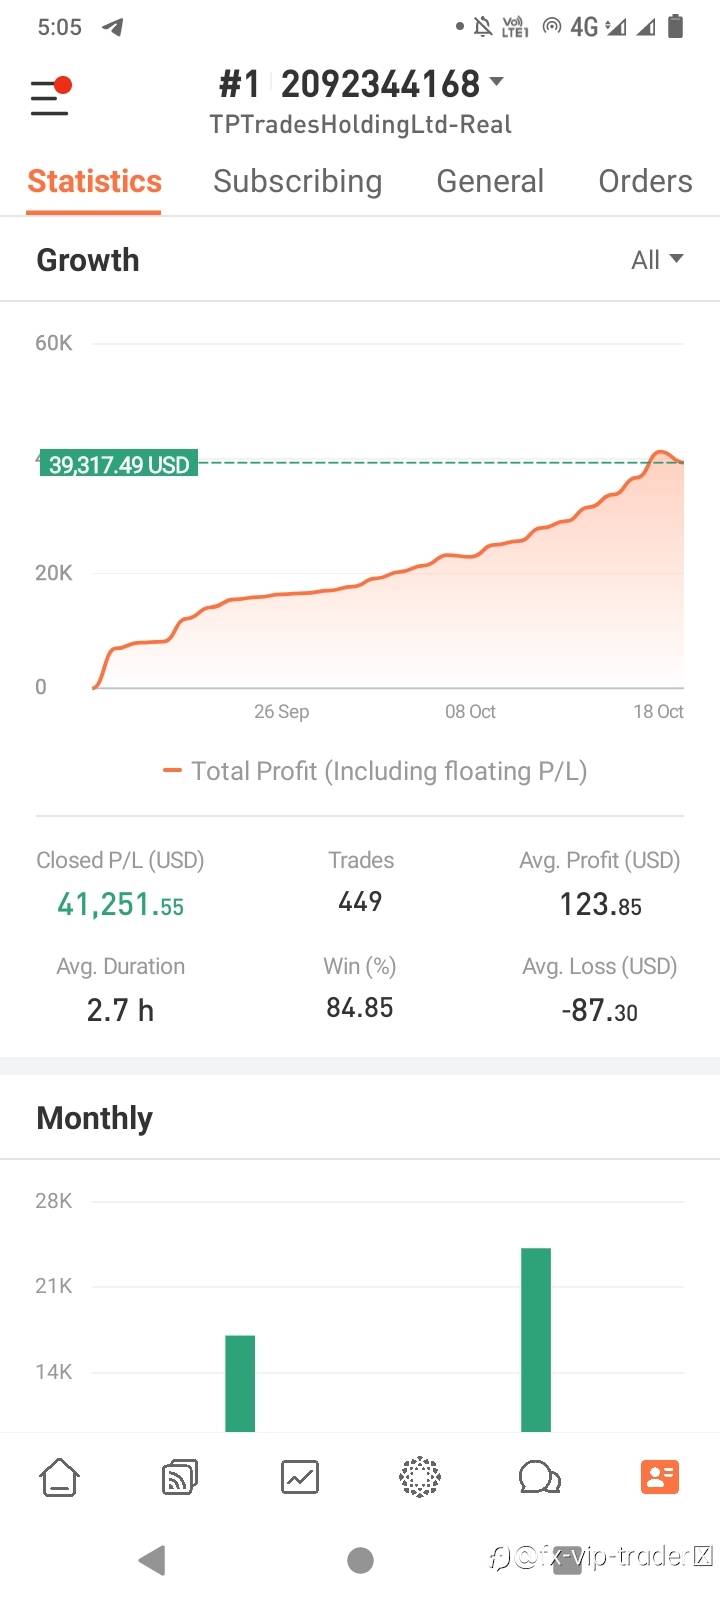This screenshot has height=1600, width=720.
Task: Switch to the General tab
Action: click(490, 181)
